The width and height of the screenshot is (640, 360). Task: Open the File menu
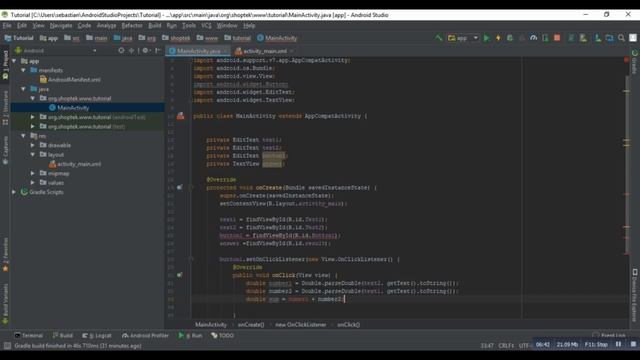click(x=7, y=25)
